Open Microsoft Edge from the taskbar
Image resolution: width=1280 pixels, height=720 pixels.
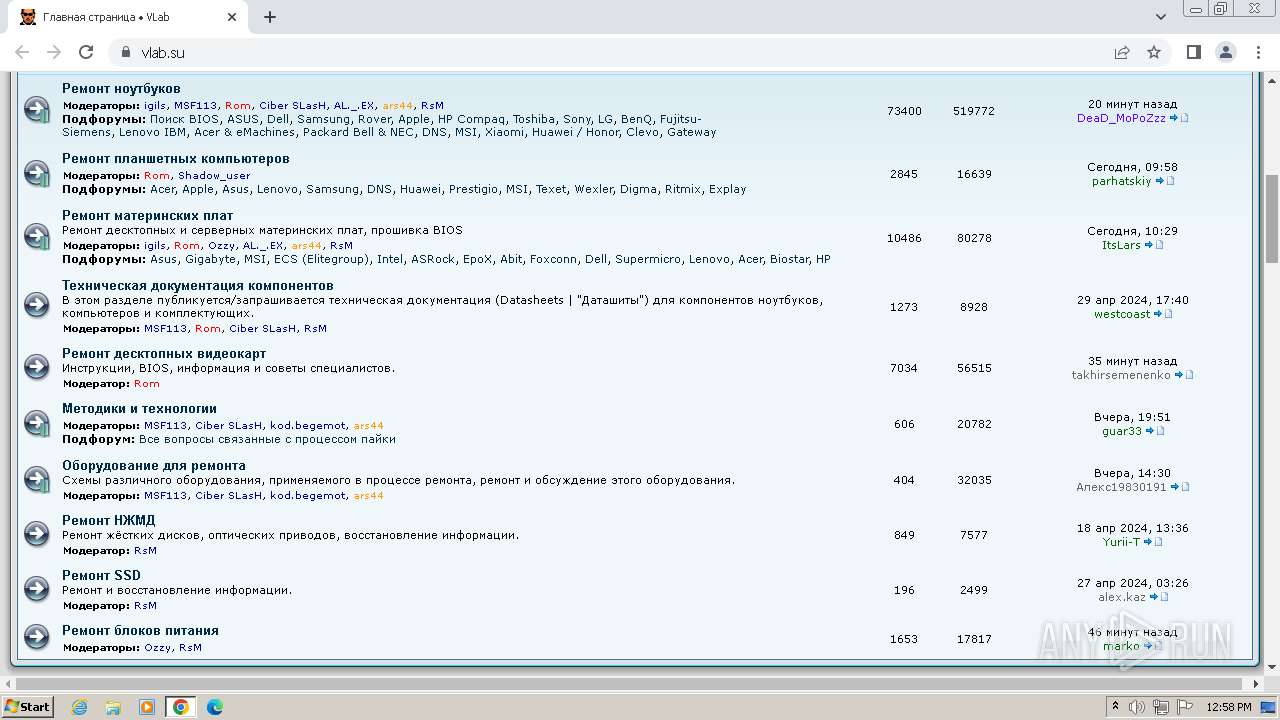tap(215, 707)
